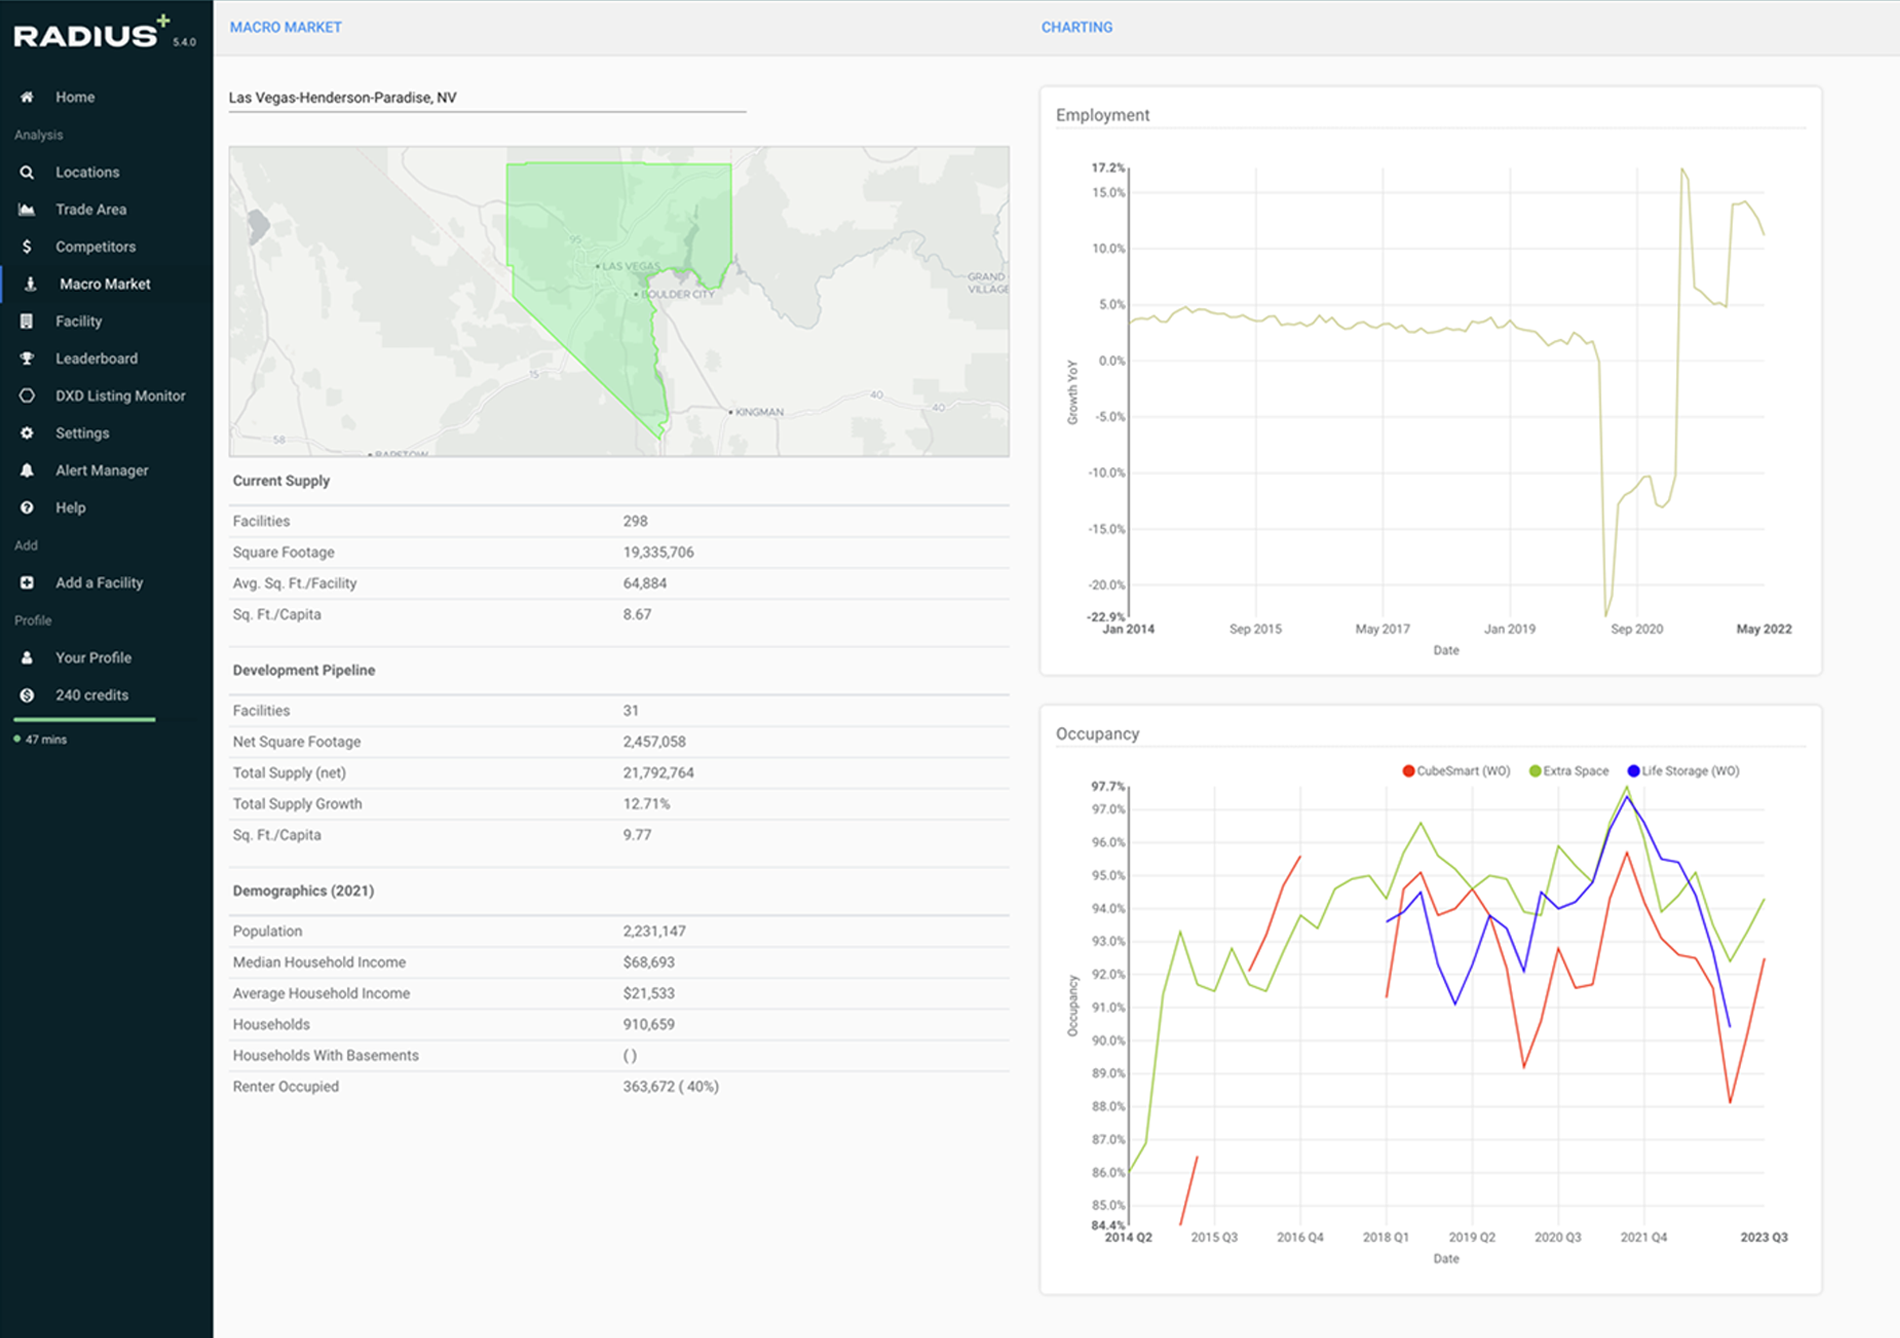Select the Trade Area chart icon
The width and height of the screenshot is (1900, 1338).
[x=27, y=209]
